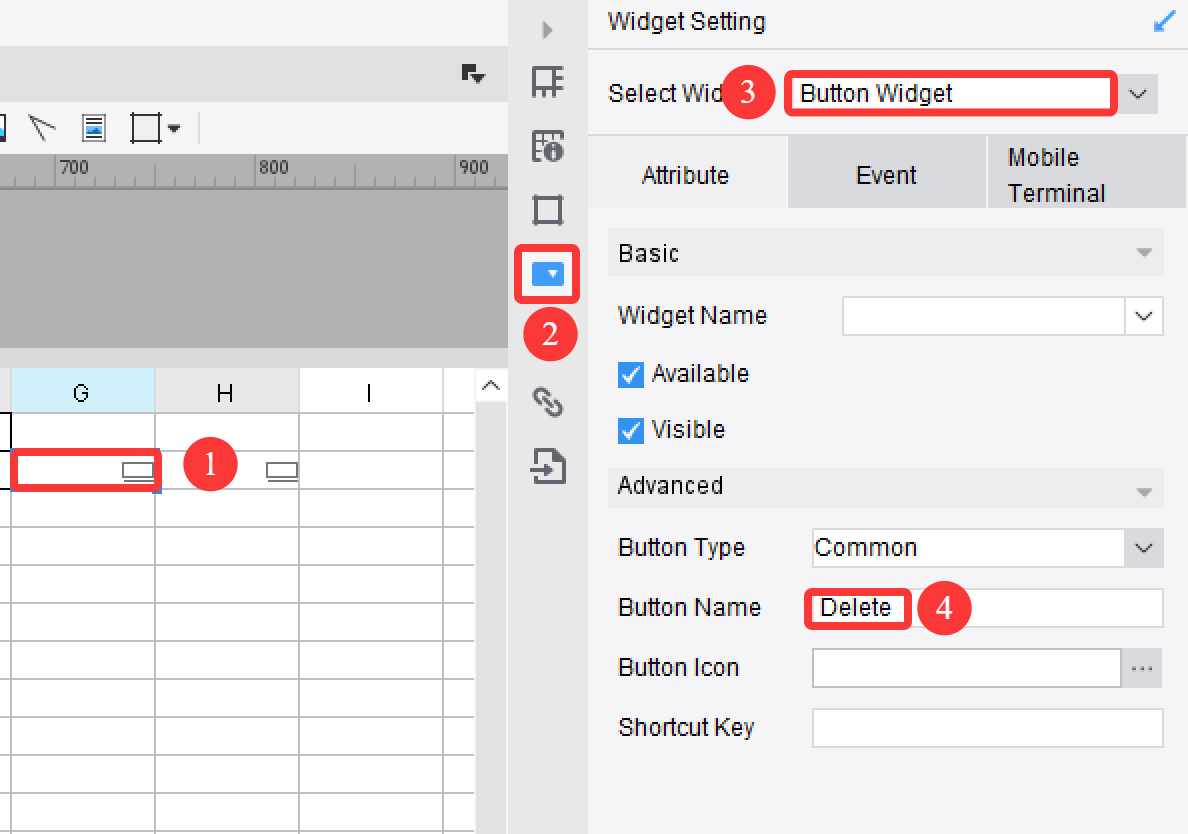Expand the Button Type dropdown set to Common
The height and width of the screenshot is (834, 1188).
point(1142,548)
